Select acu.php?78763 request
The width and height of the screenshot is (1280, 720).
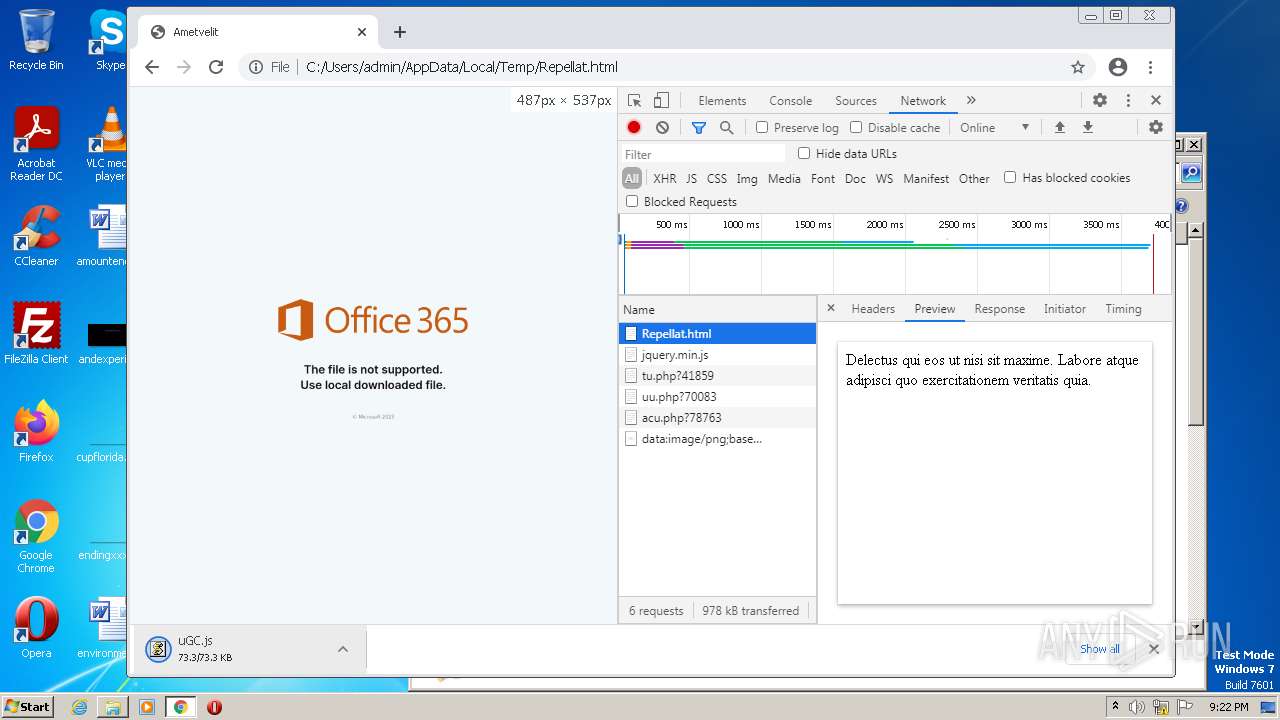(x=717, y=417)
